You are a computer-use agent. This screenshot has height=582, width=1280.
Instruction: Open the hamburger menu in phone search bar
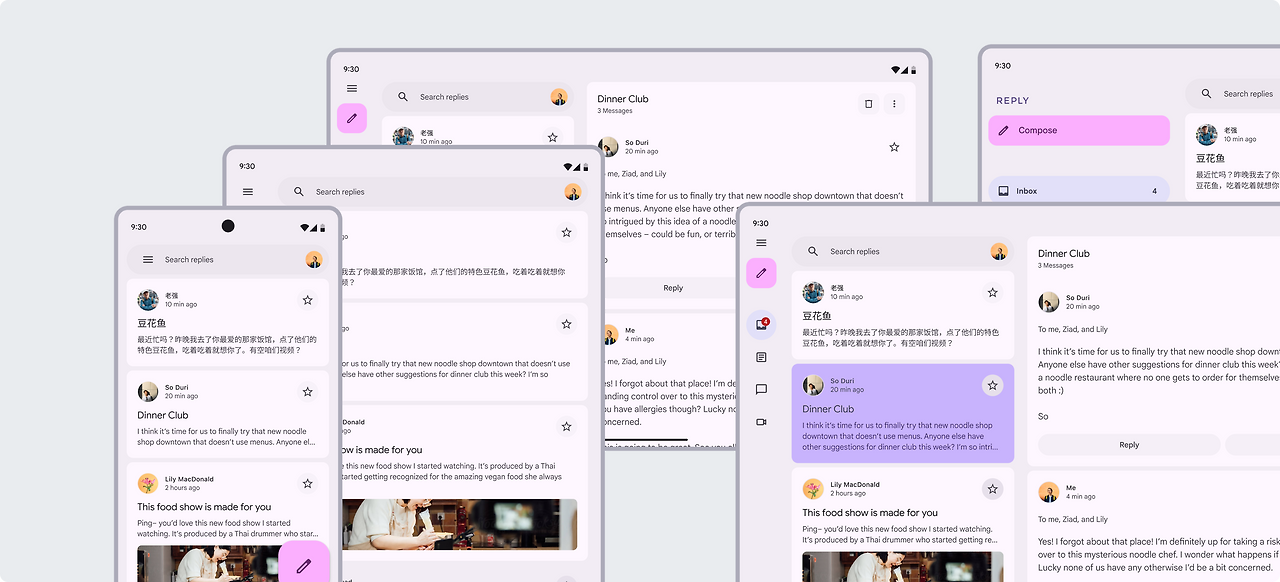click(148, 260)
